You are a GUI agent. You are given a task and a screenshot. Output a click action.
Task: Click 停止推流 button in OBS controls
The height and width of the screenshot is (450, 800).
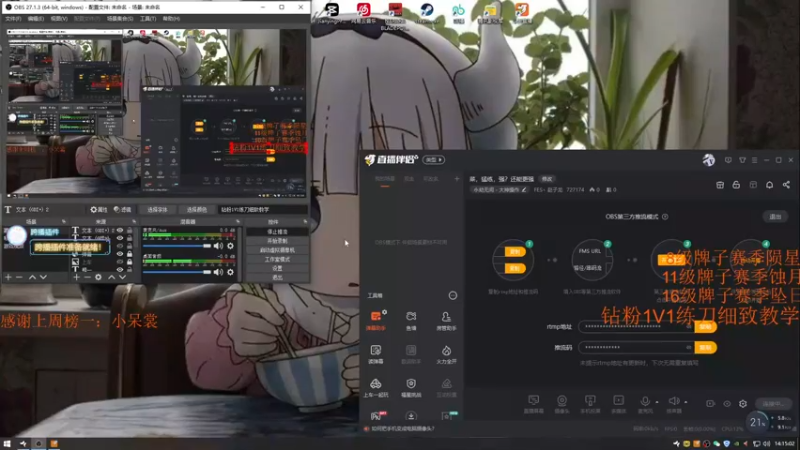point(277,232)
